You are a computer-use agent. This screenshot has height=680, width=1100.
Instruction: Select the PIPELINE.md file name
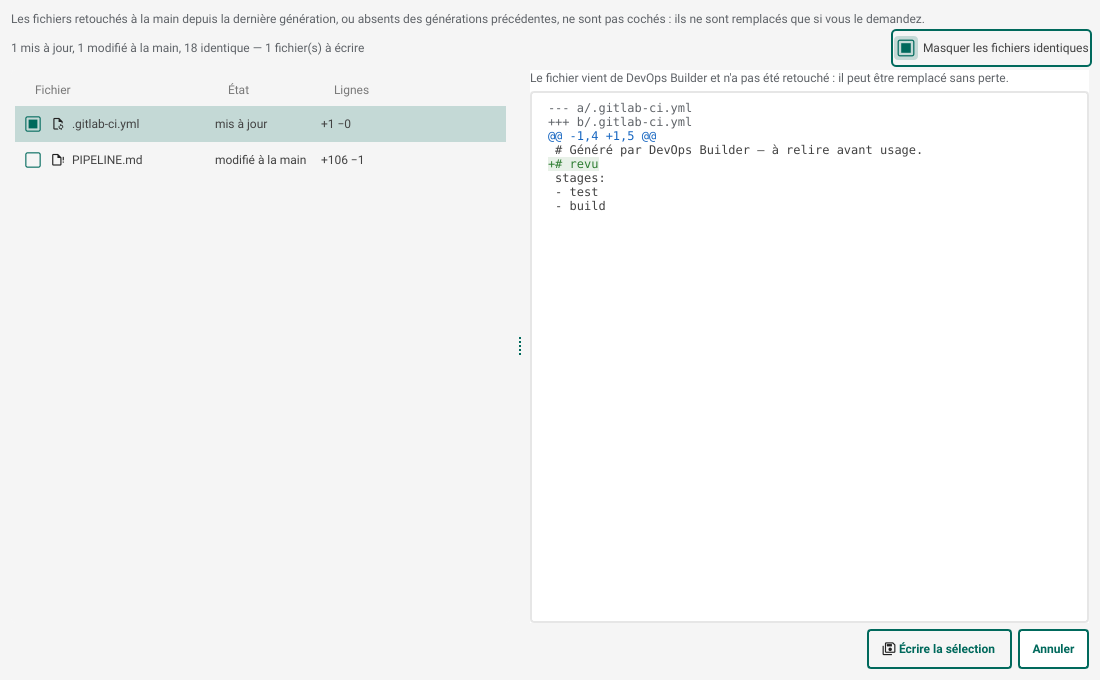tap(107, 160)
